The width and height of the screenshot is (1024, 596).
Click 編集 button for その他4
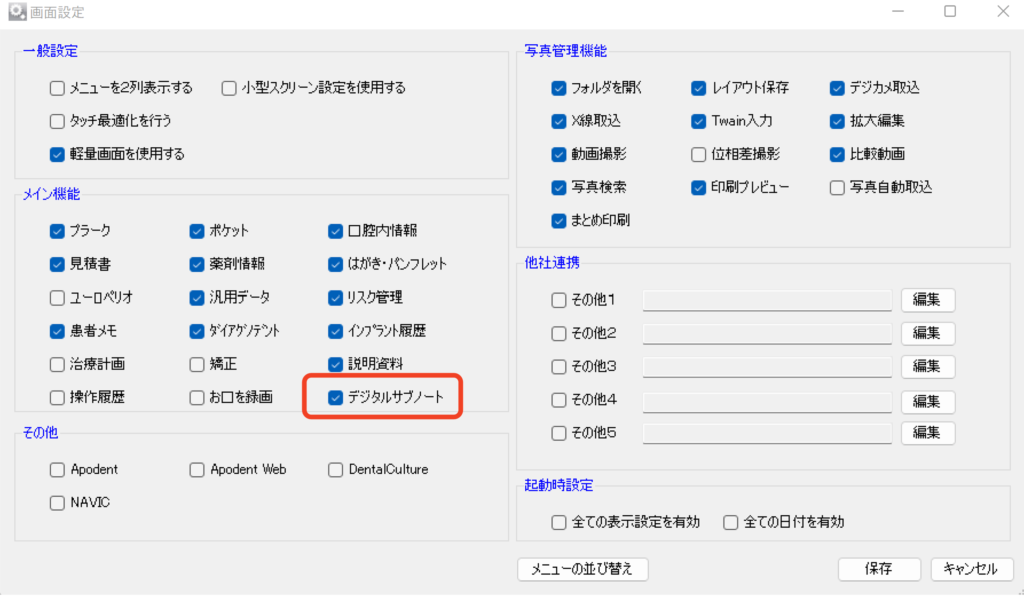coord(927,400)
